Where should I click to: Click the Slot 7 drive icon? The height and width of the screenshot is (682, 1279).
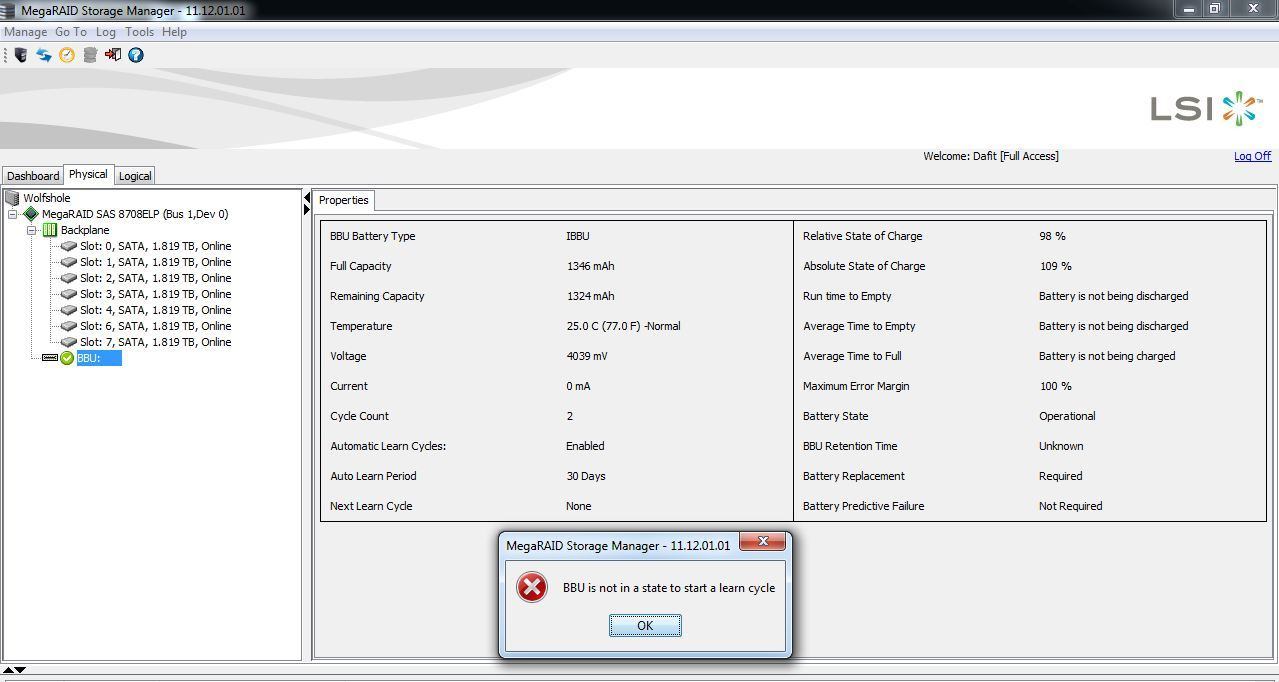69,342
